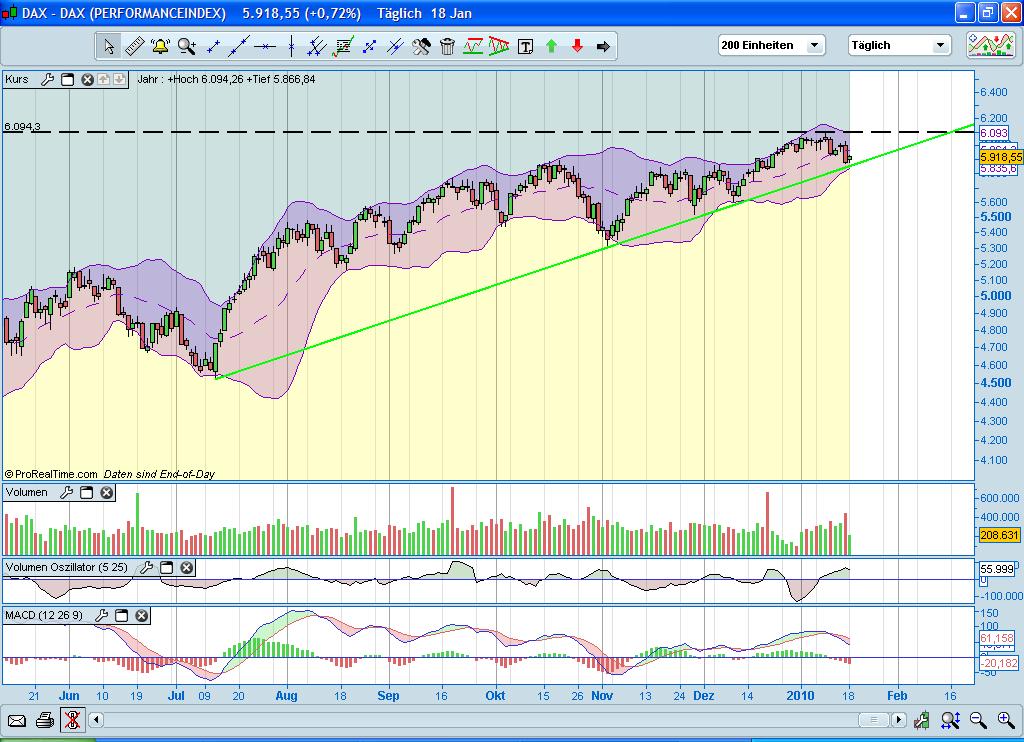
Task: Toggle the red scissors button in bottom toolbar
Action: pyautogui.click(x=72, y=719)
